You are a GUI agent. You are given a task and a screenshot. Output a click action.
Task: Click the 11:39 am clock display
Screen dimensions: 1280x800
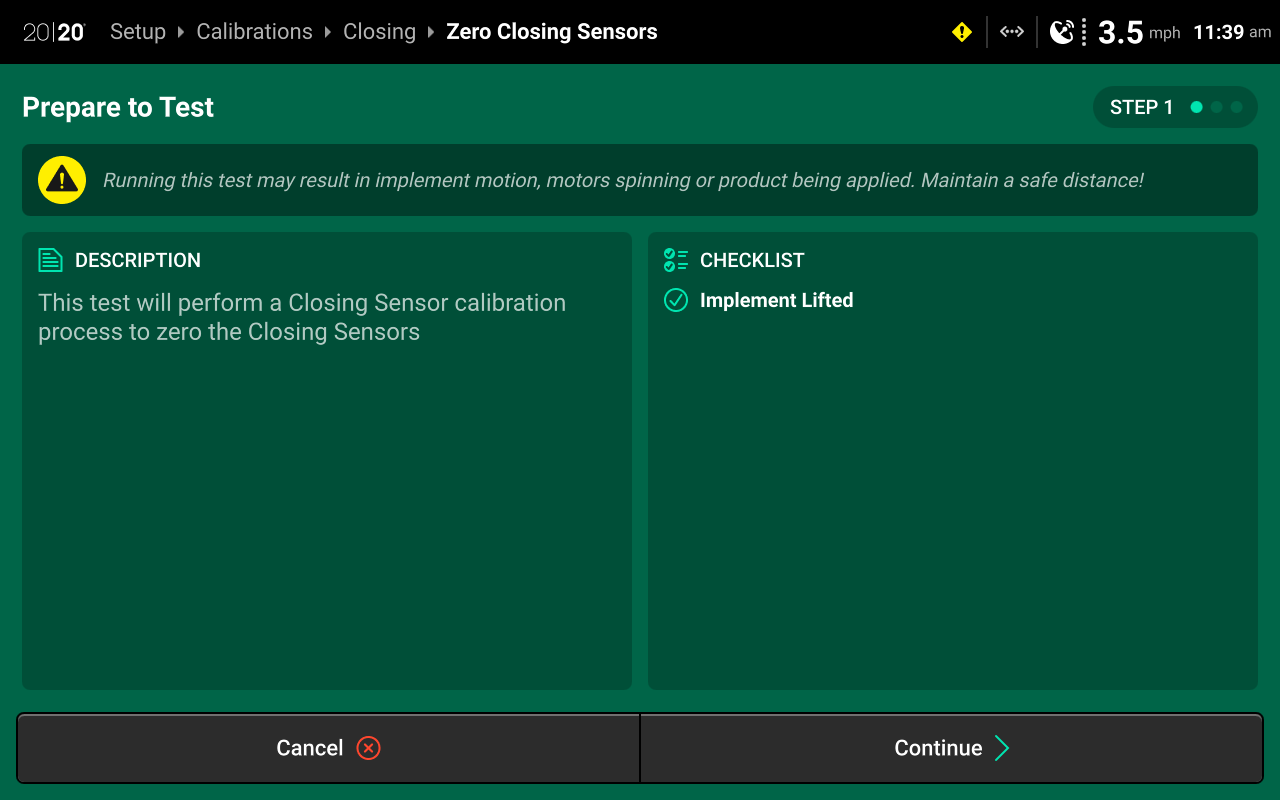(1232, 32)
